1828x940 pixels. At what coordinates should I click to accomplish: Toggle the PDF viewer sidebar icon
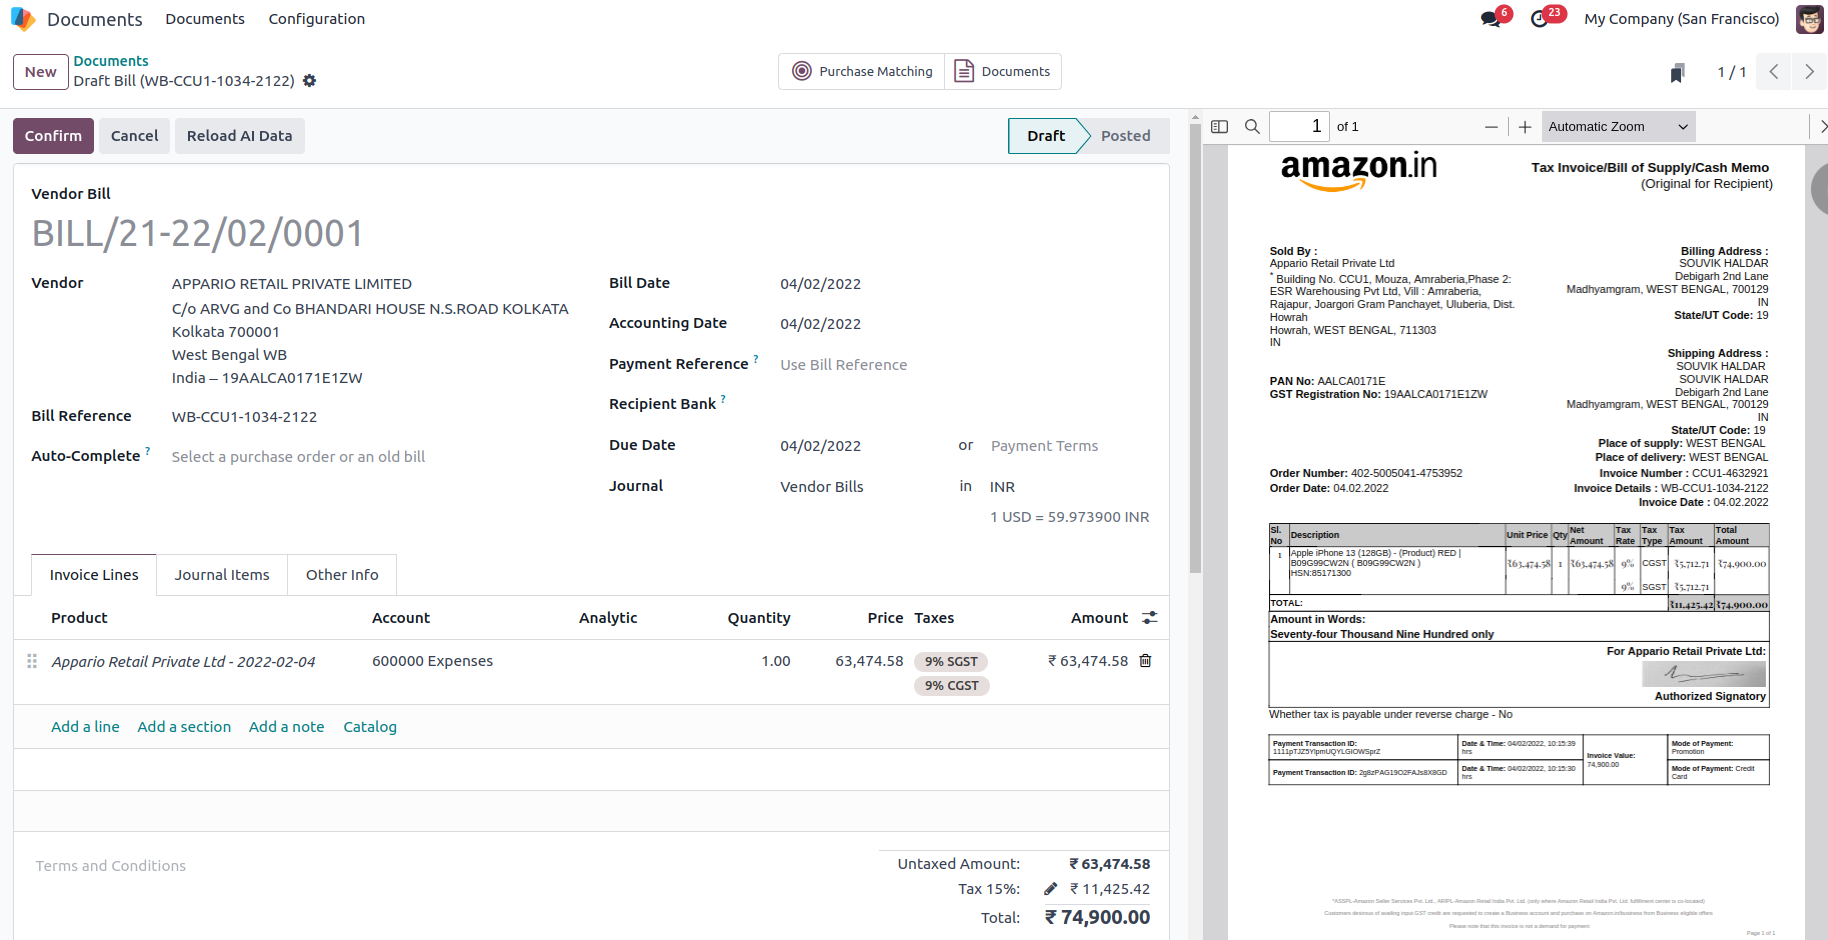[x=1219, y=127]
